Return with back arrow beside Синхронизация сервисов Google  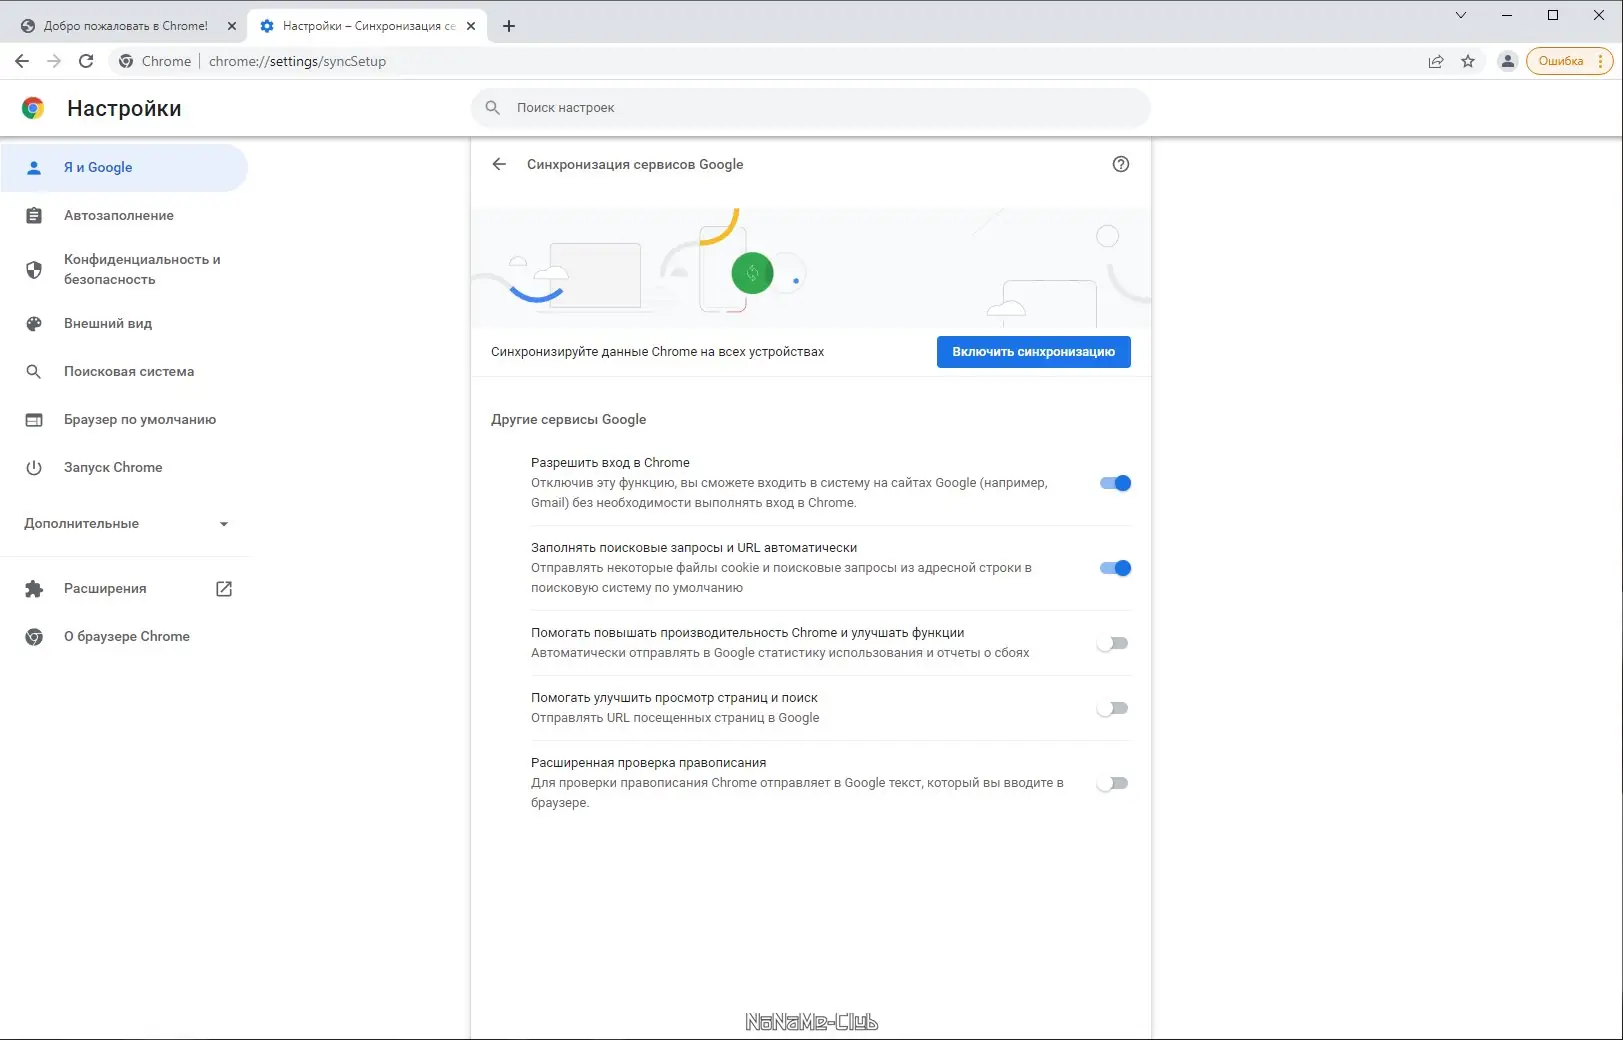[499, 164]
